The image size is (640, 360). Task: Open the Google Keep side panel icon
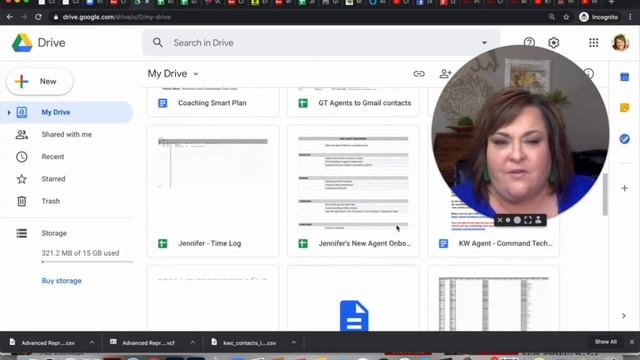(624, 108)
